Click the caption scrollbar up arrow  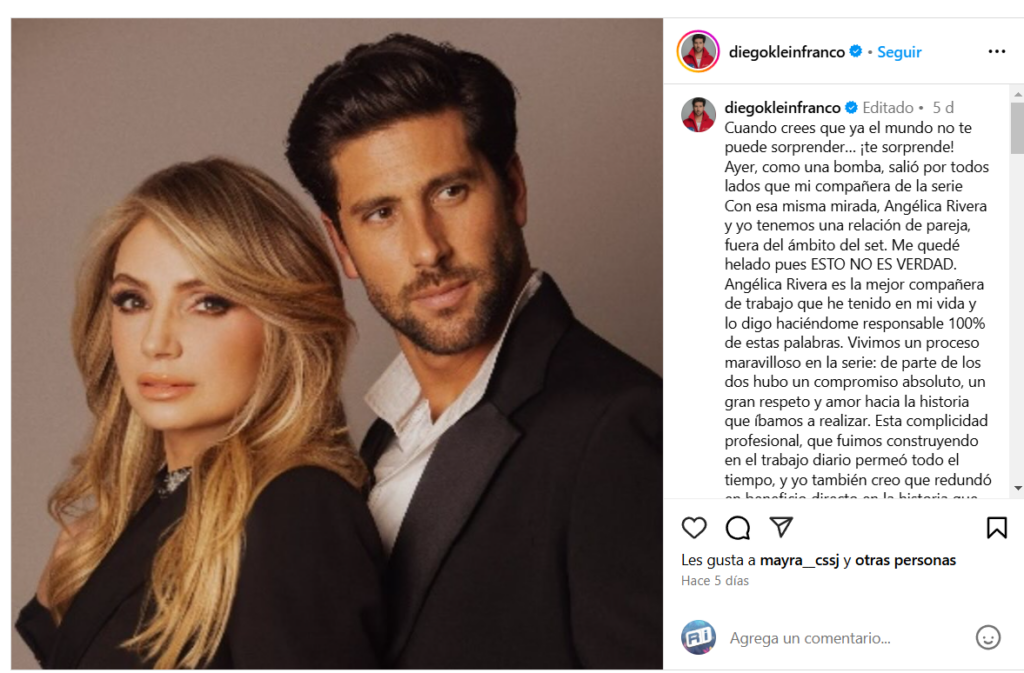(x=1017, y=95)
